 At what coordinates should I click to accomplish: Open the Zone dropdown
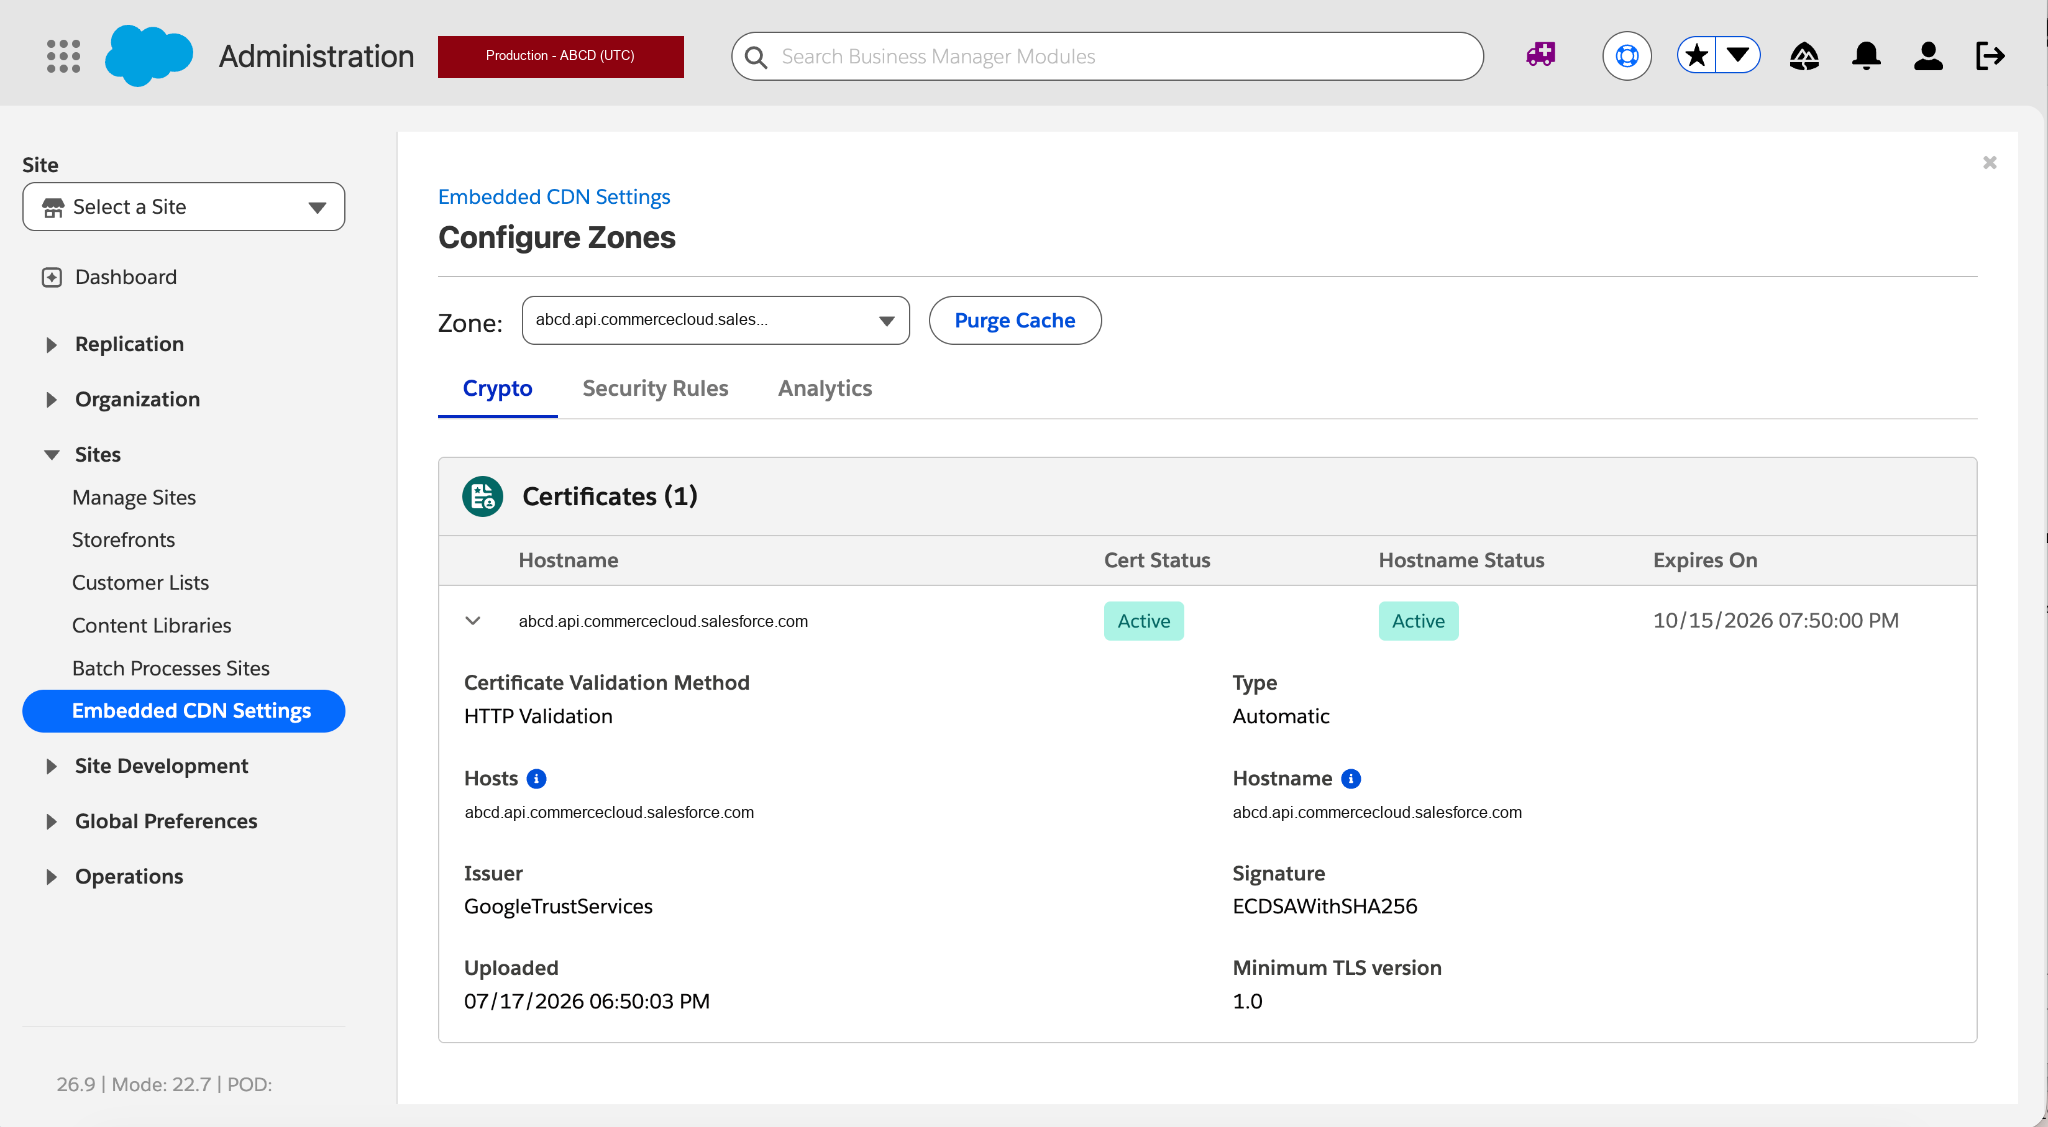[716, 320]
